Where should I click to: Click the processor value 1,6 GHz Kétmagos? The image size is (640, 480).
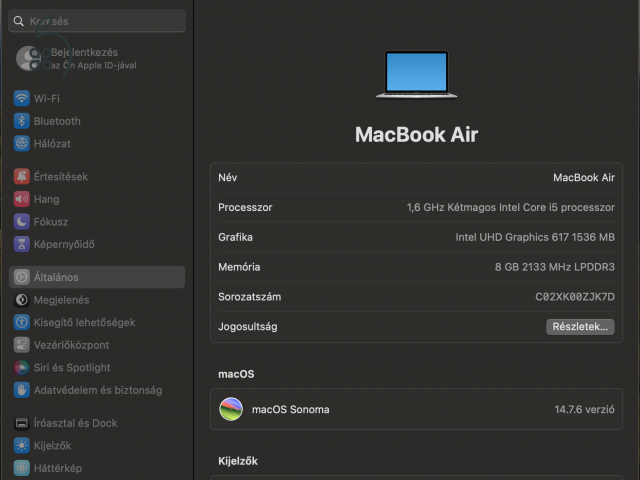[511, 207]
